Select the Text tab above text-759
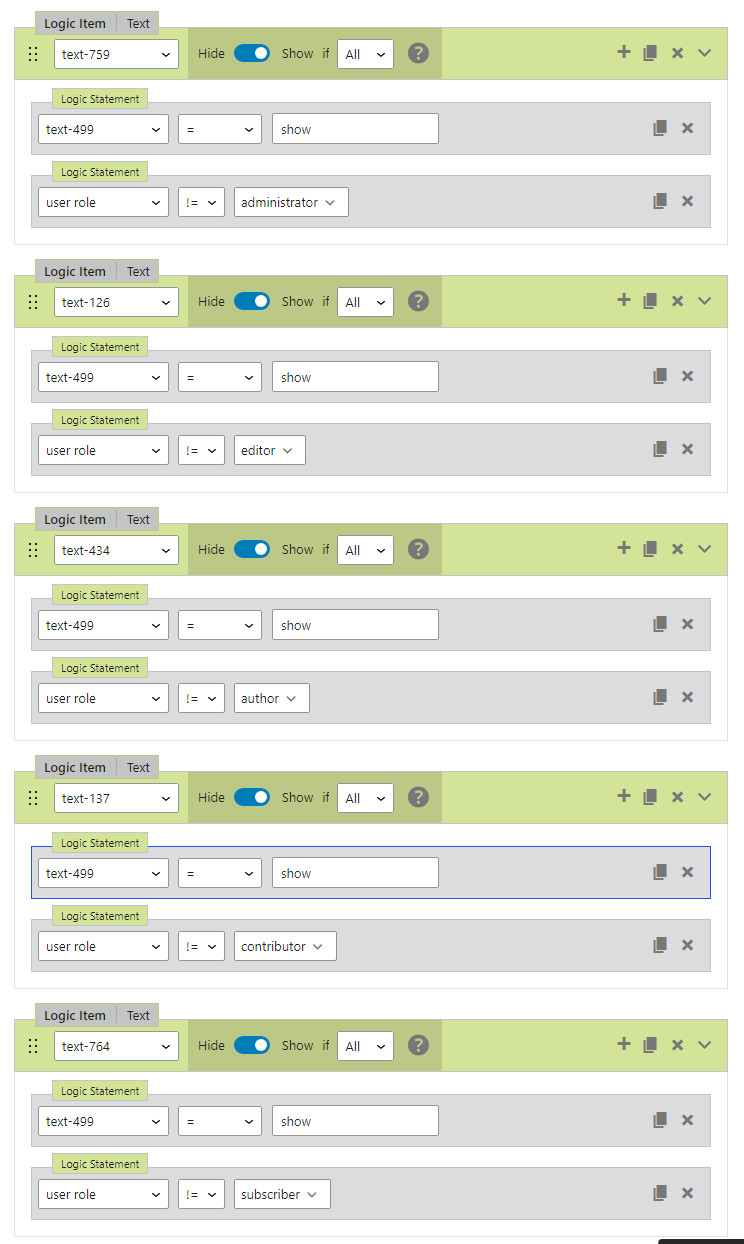 tap(138, 23)
